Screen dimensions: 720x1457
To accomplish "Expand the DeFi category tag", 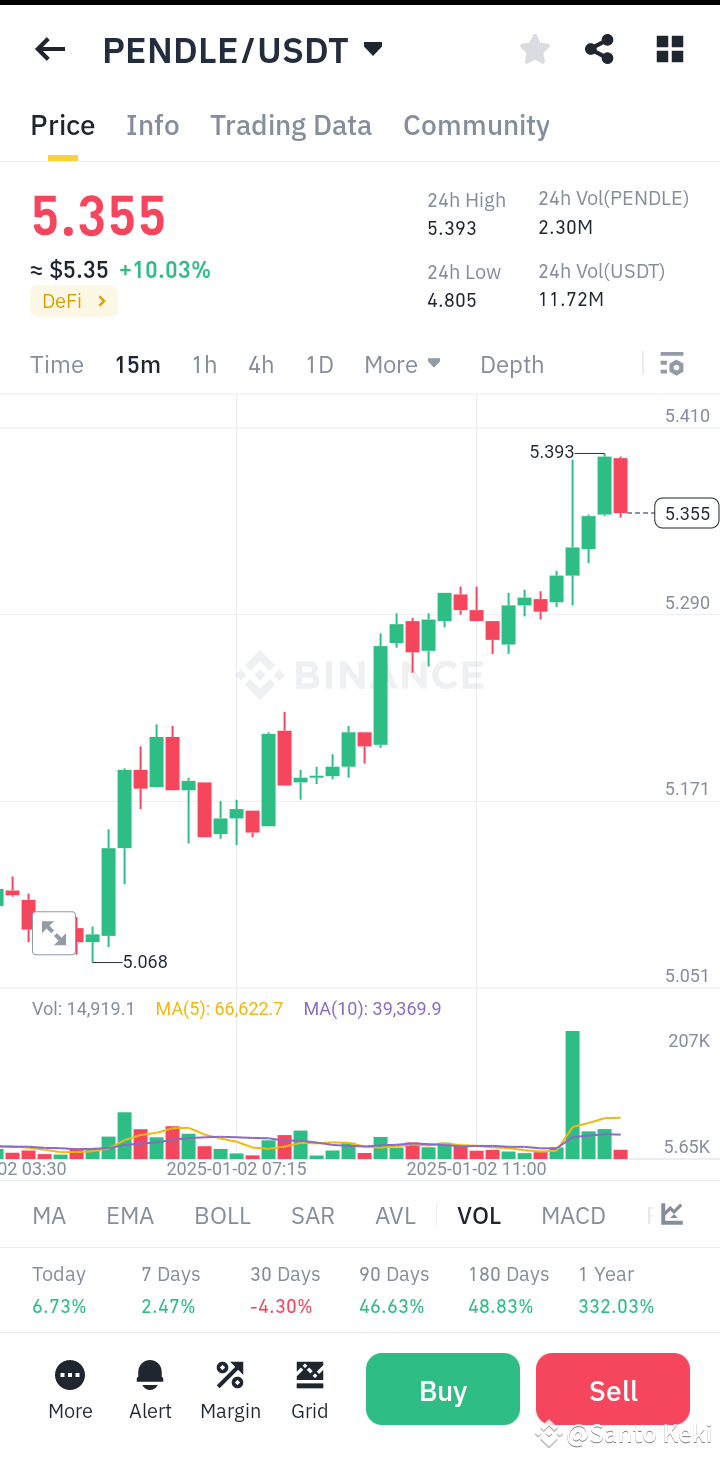I will 73,301.
